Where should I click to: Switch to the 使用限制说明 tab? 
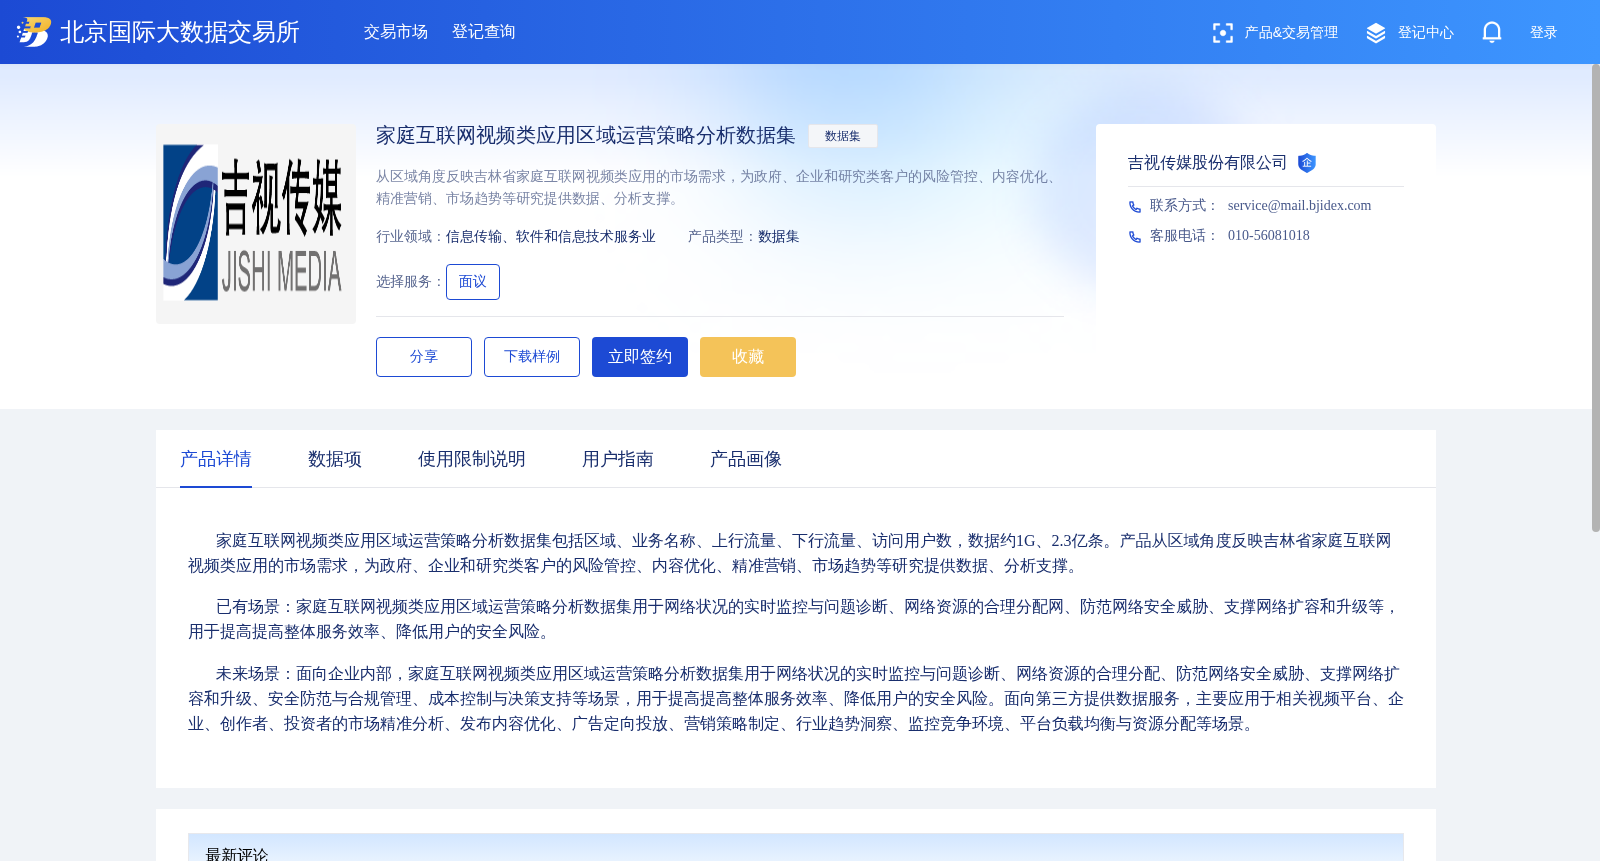point(472,459)
